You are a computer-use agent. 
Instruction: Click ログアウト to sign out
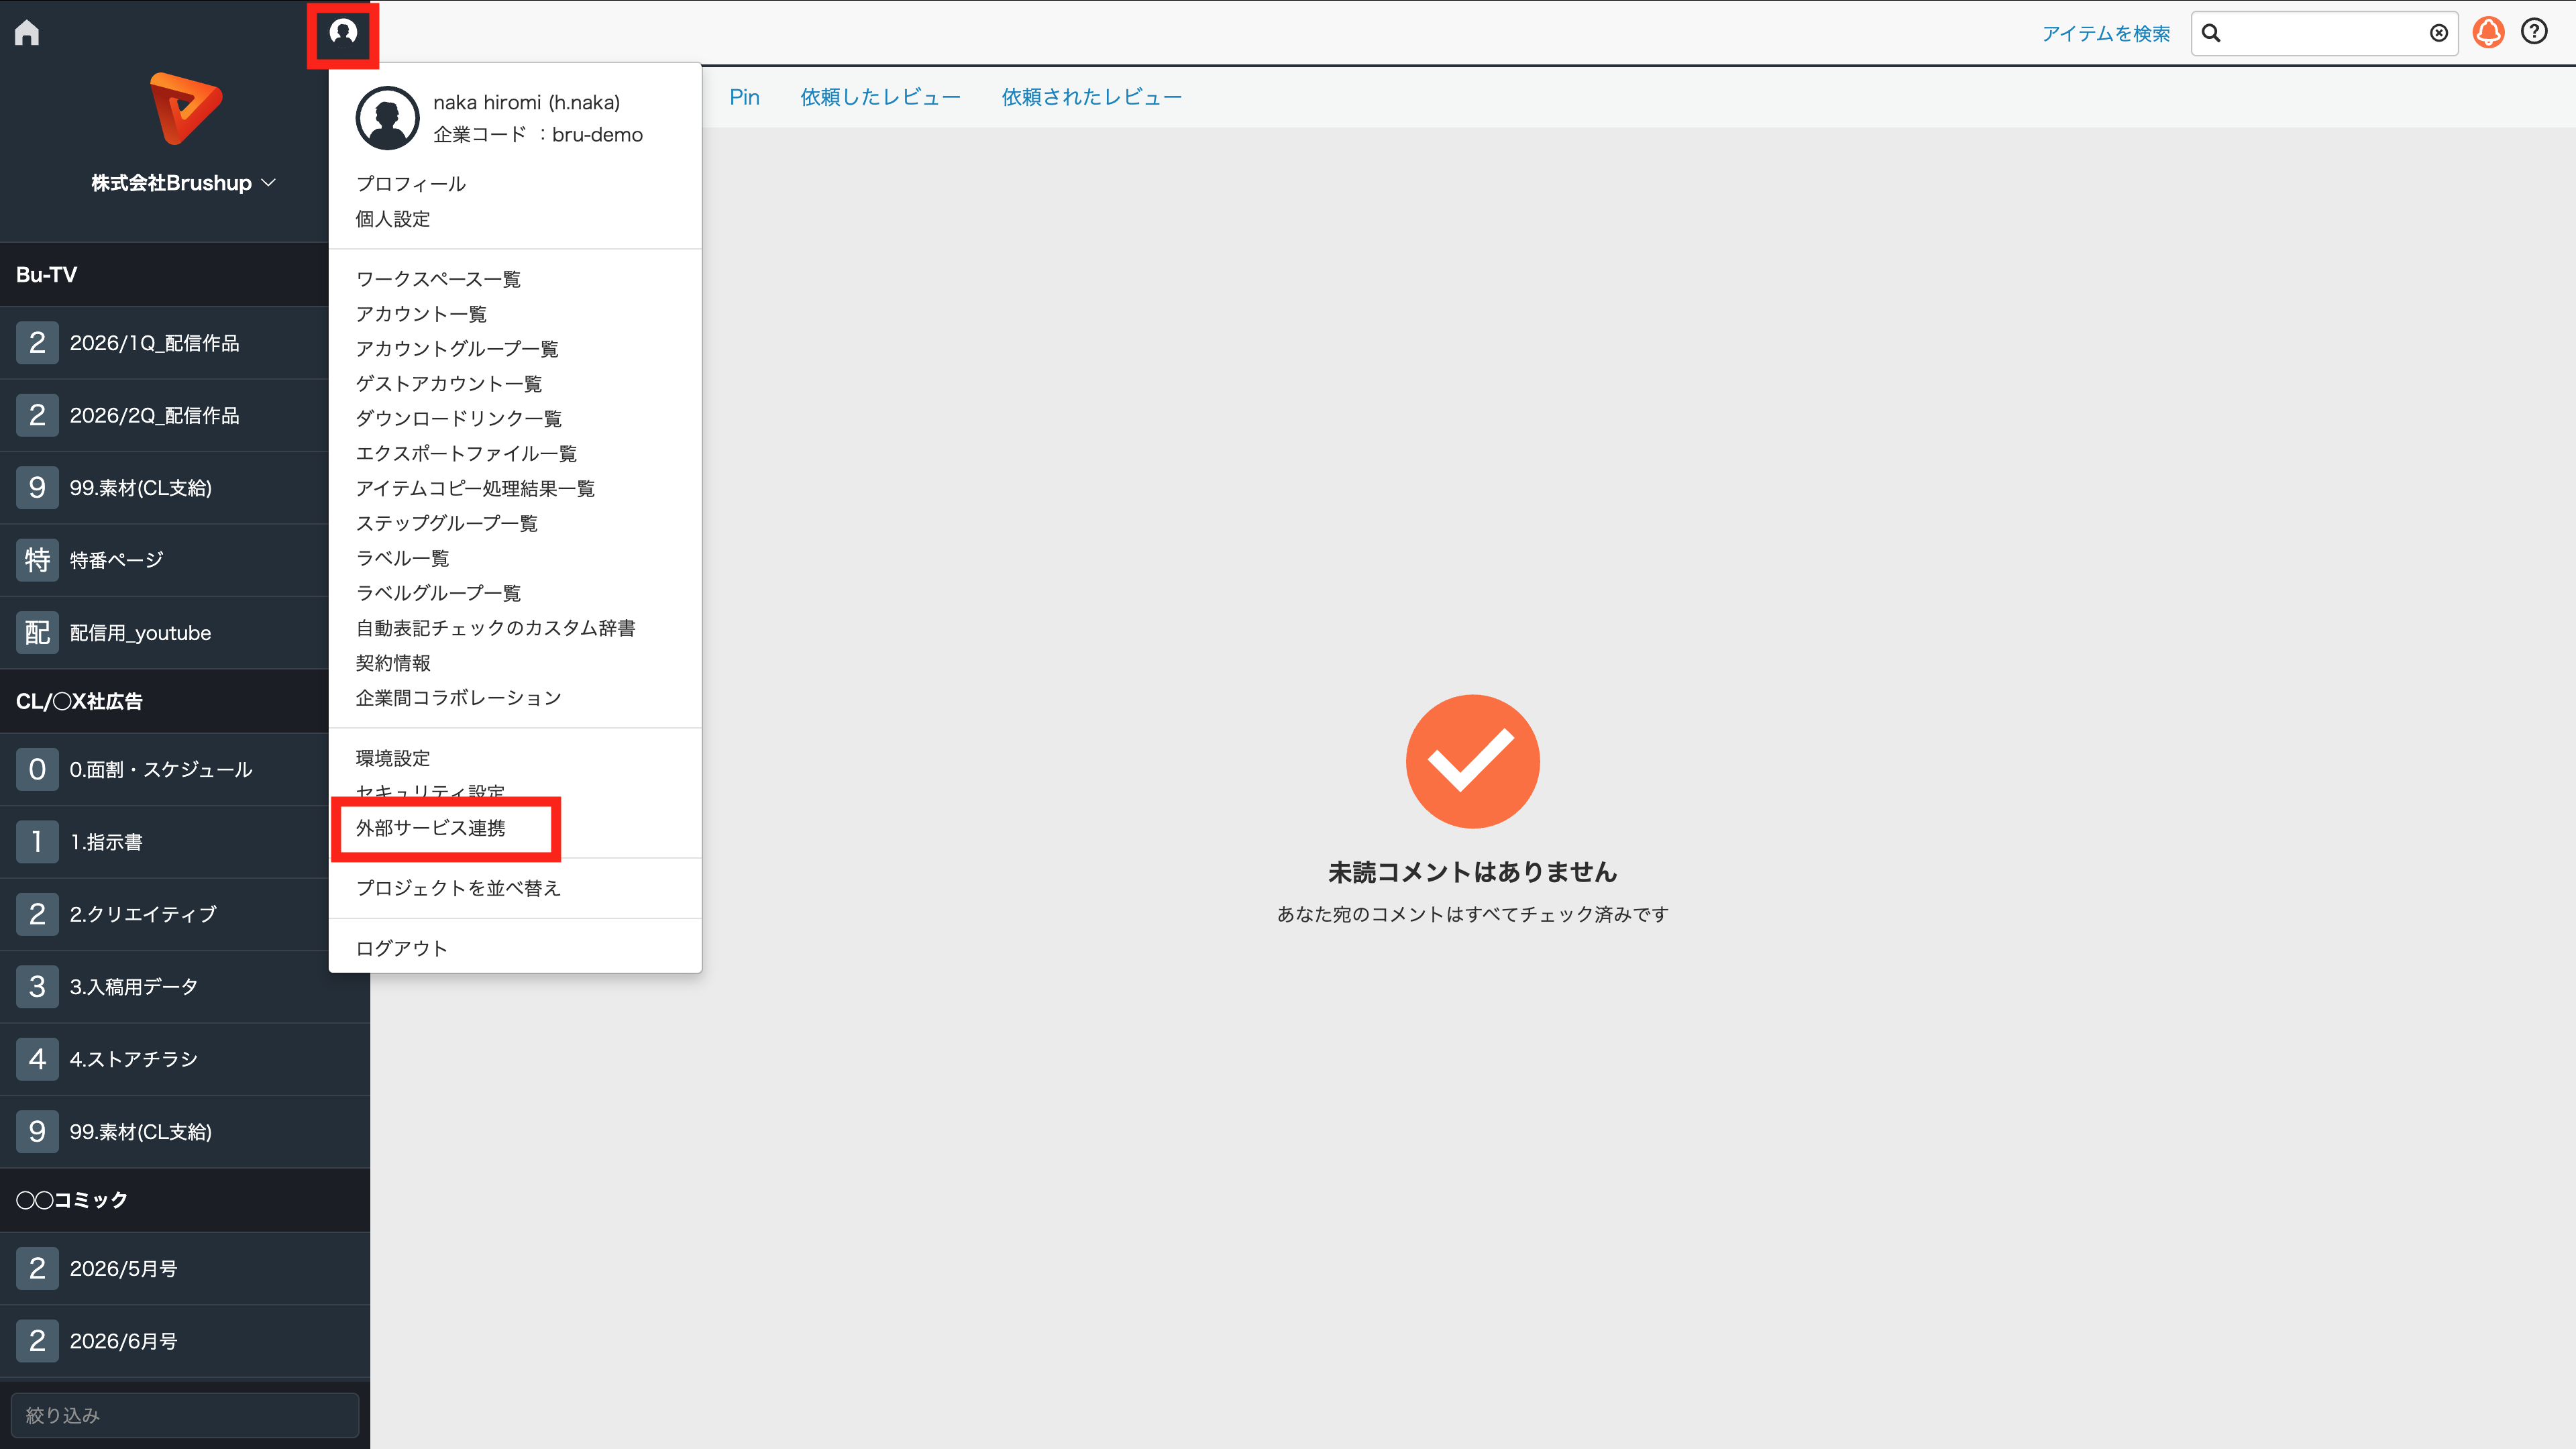click(402, 949)
